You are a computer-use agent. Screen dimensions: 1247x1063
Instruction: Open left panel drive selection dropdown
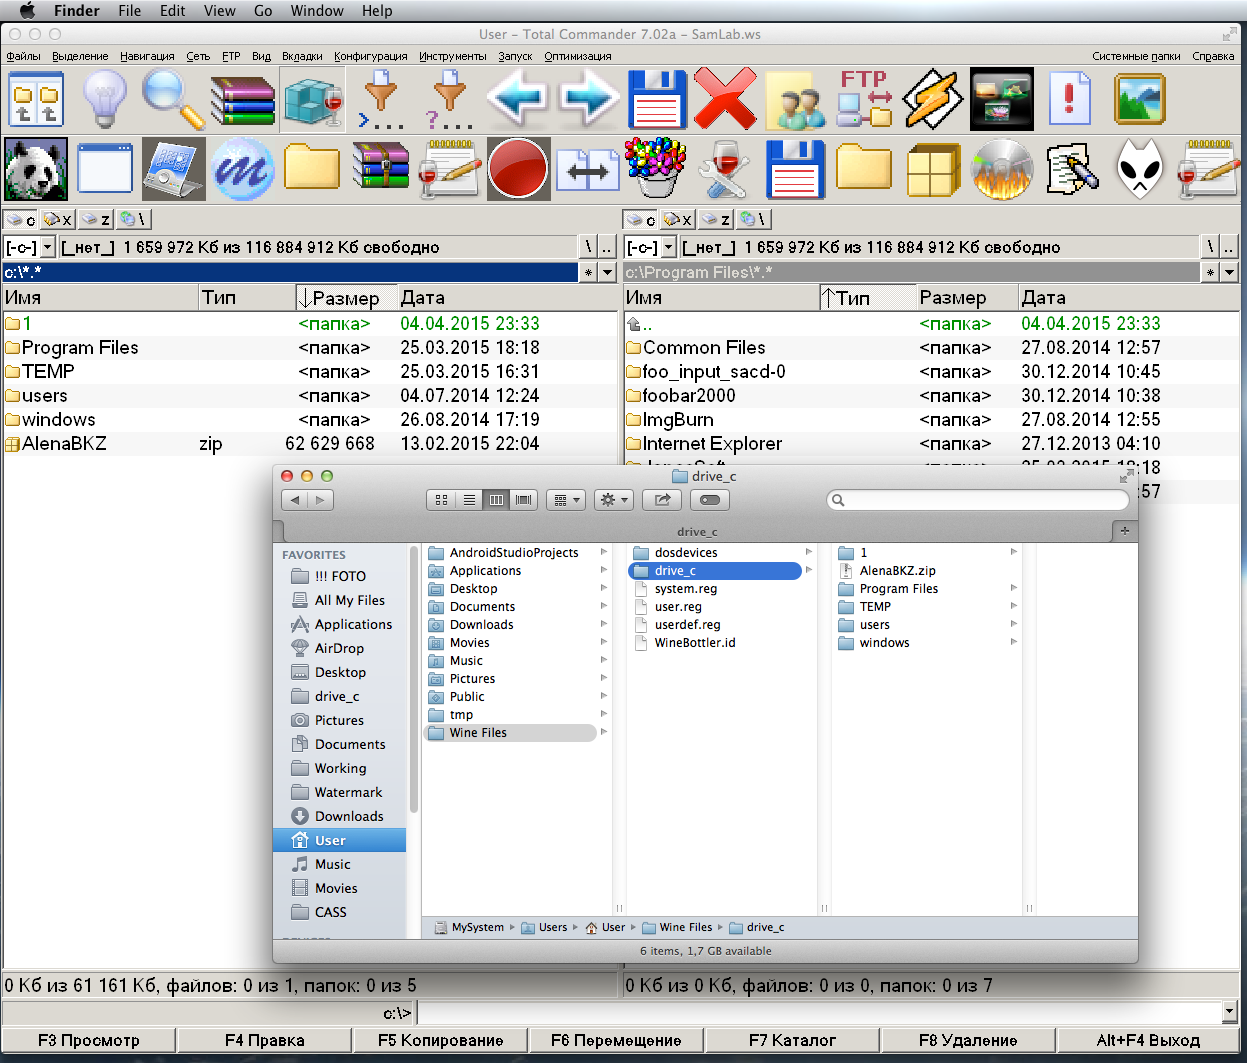click(x=47, y=247)
